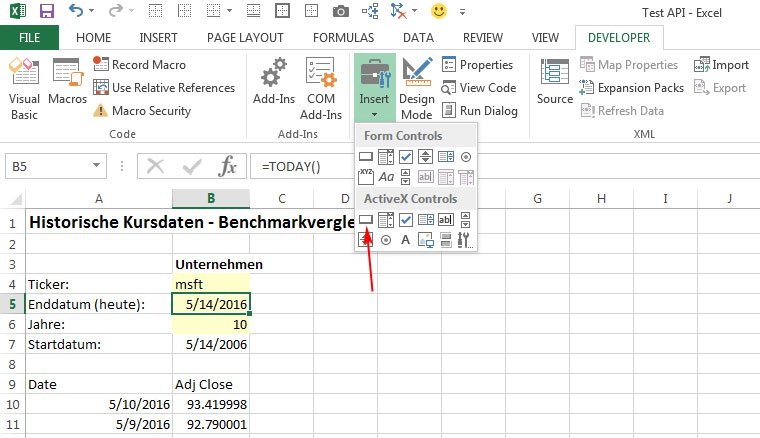
Task: Apply the thick box border icon
Action: point(282,10)
